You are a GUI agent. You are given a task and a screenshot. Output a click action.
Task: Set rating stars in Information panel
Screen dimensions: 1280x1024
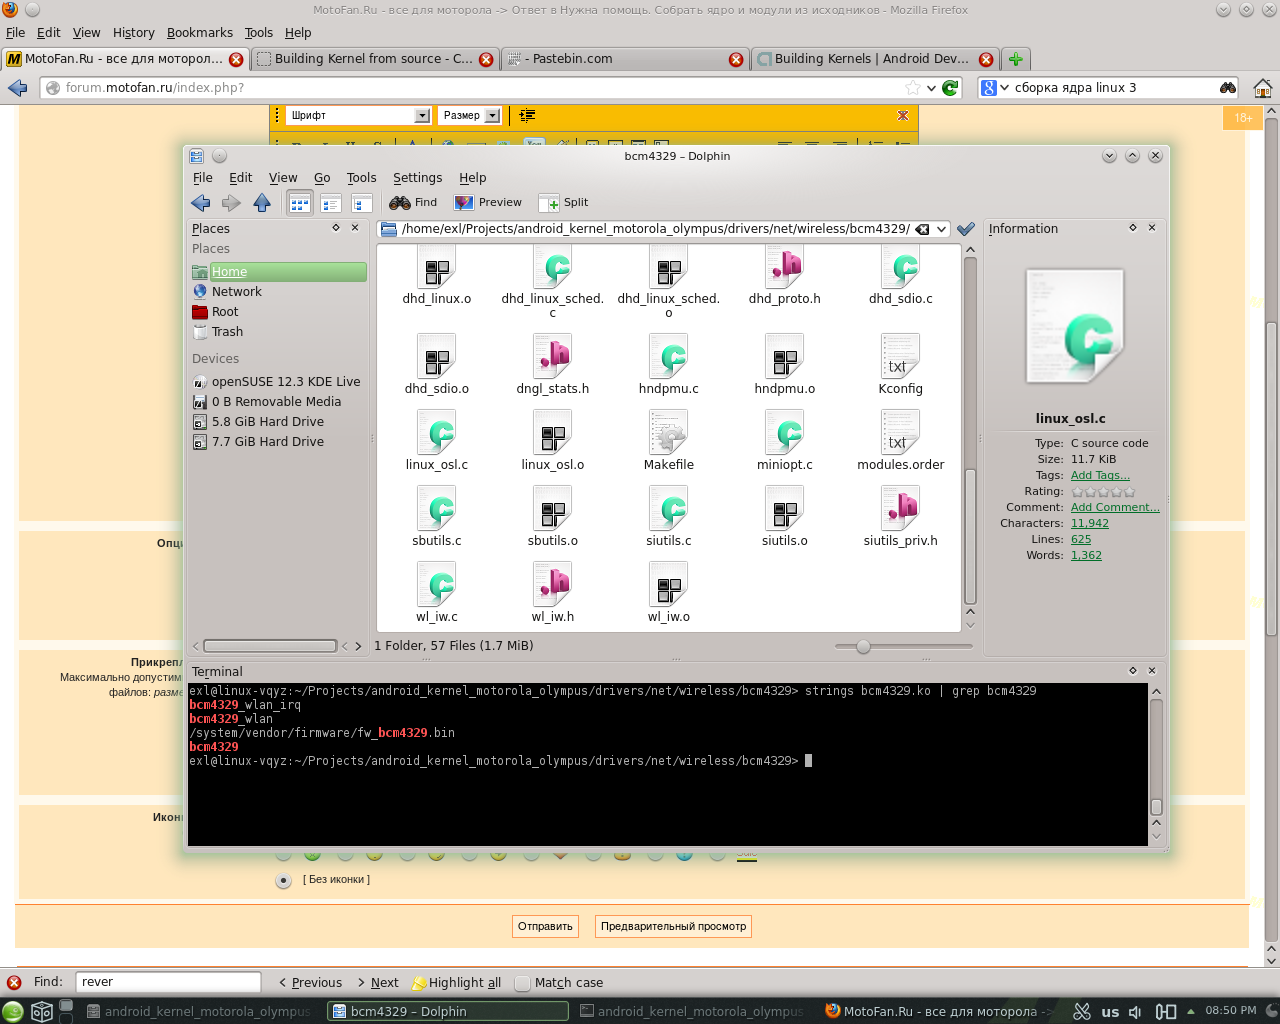click(x=1103, y=491)
